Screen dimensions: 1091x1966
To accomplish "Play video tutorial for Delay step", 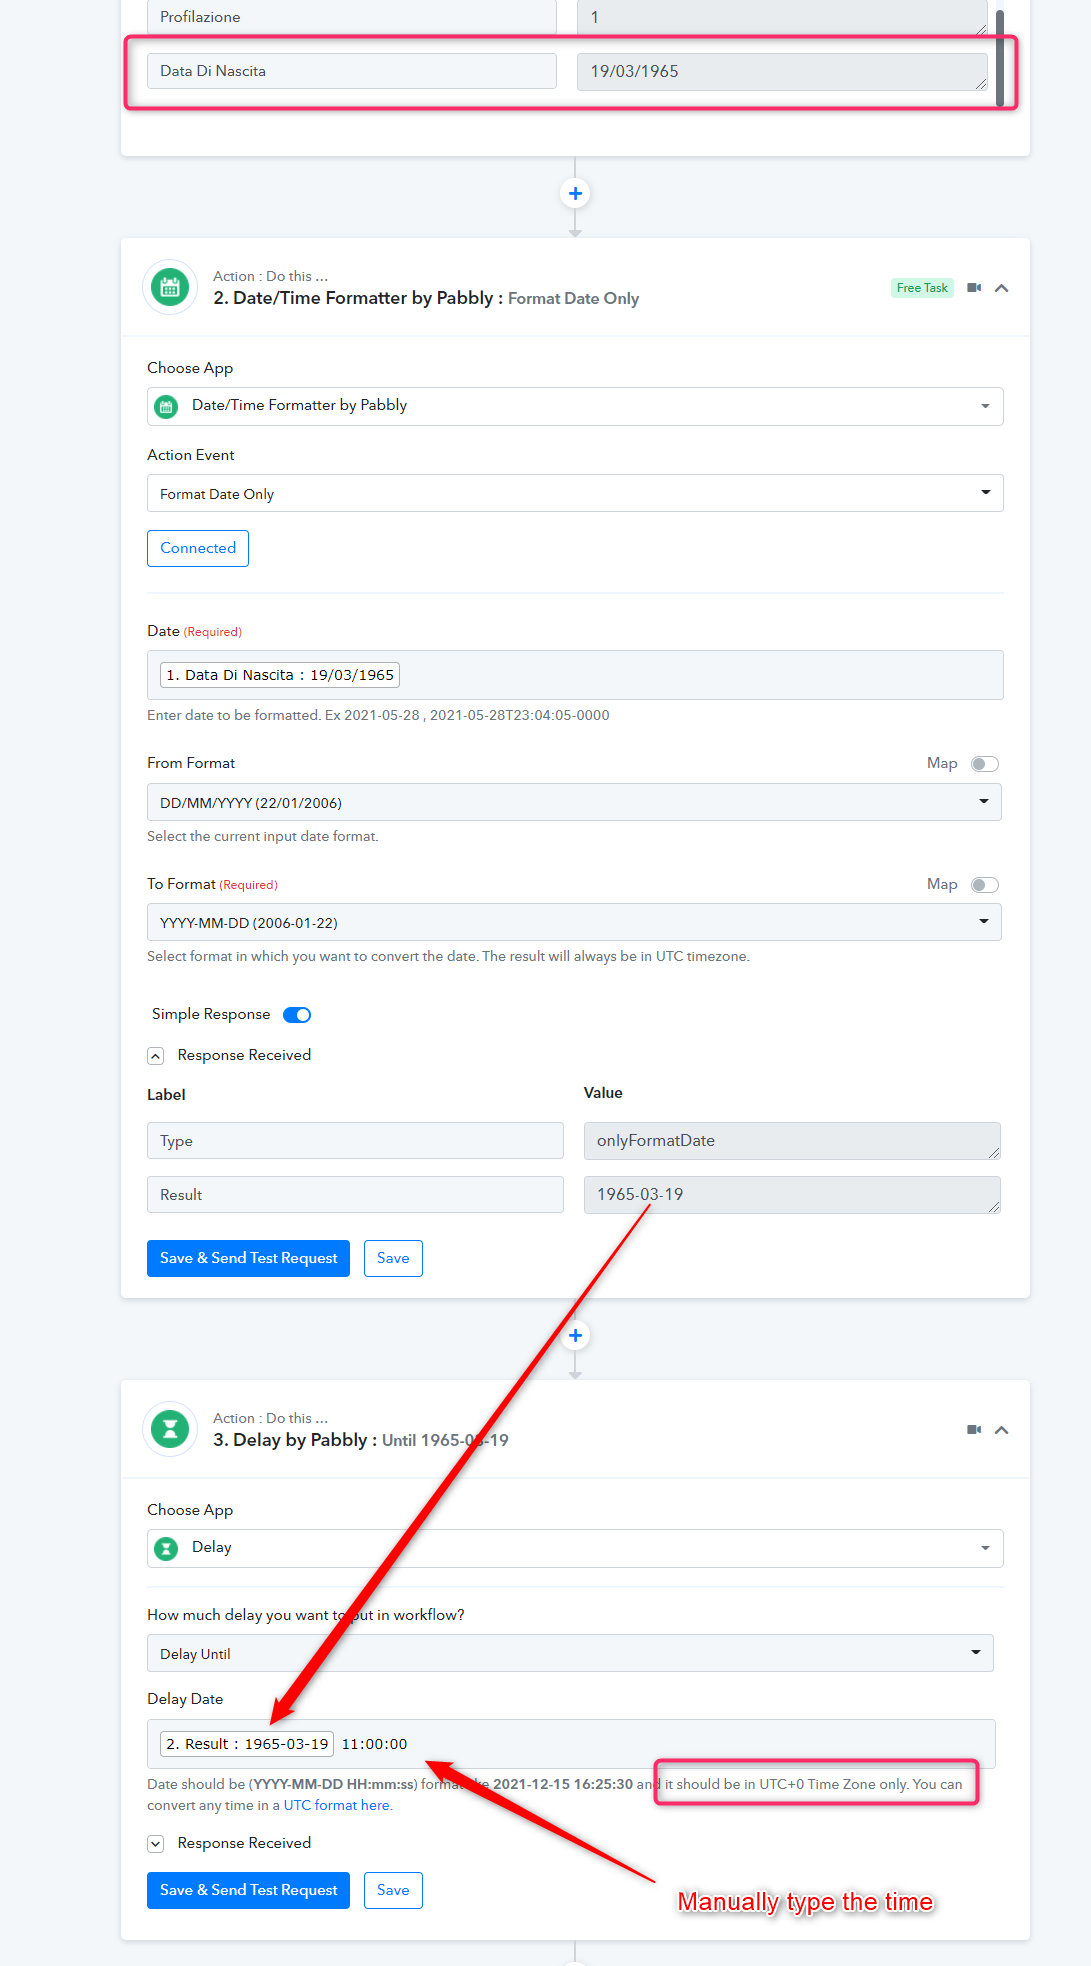I will click(974, 1430).
